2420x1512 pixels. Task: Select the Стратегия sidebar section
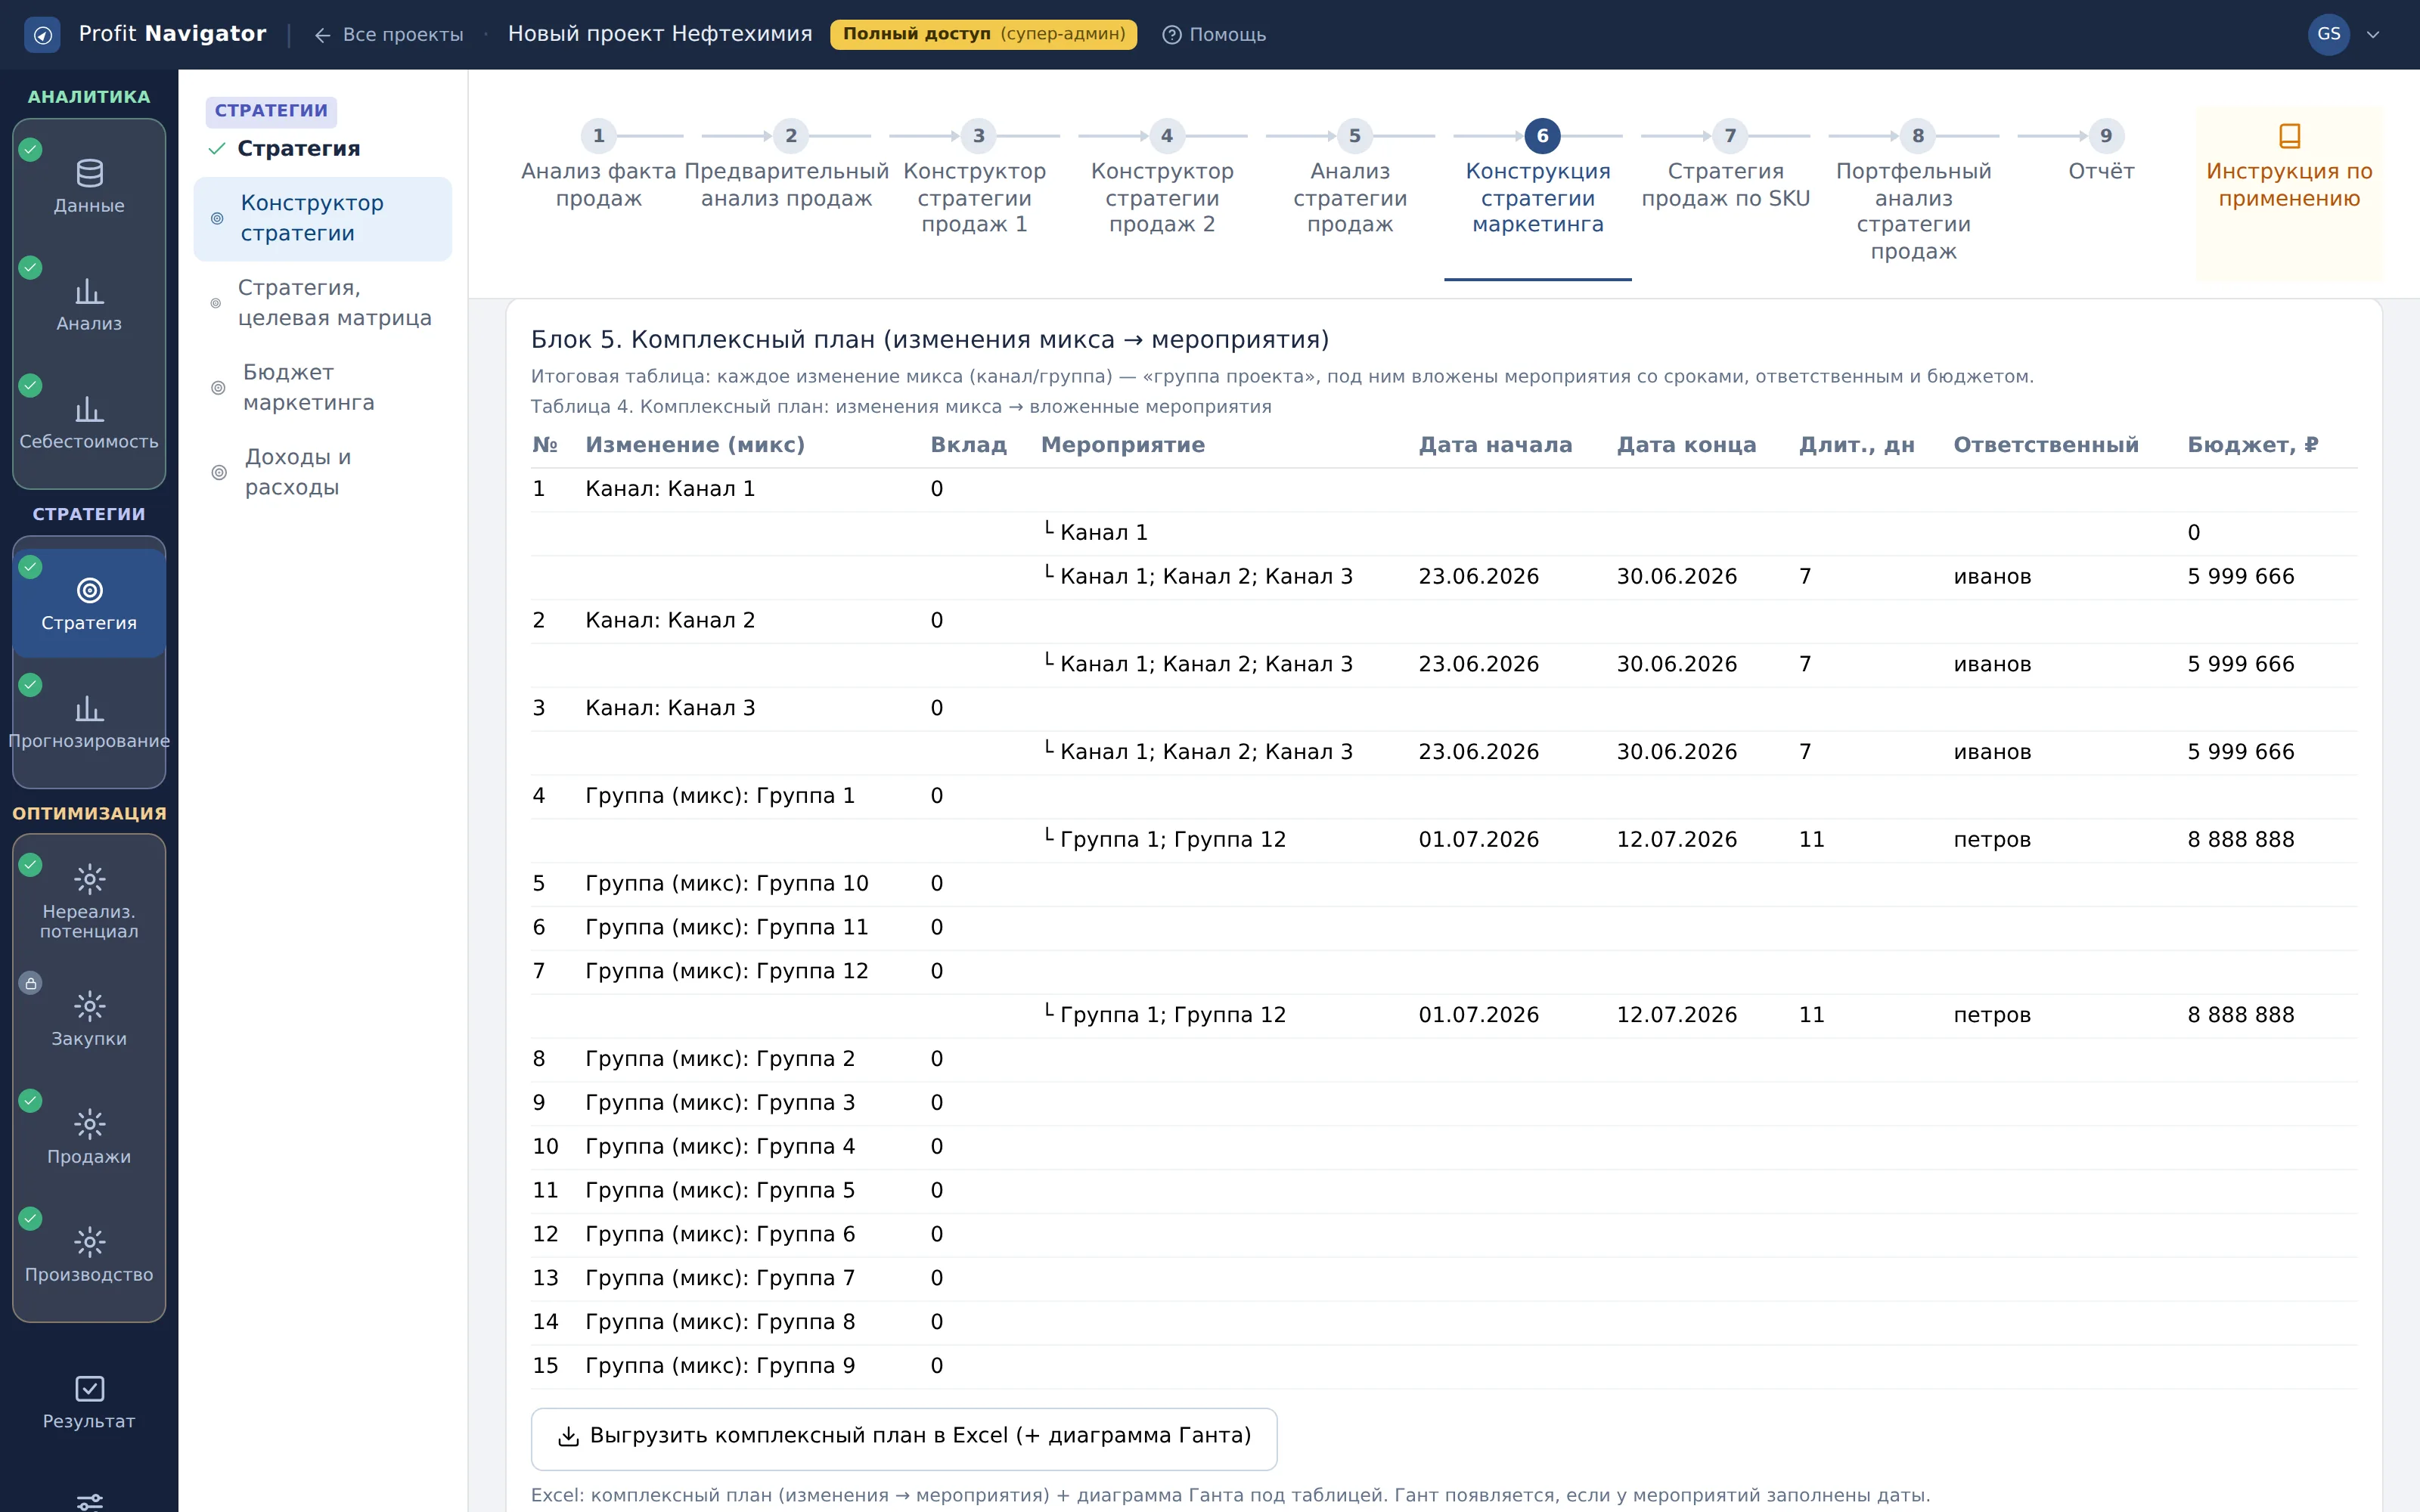(89, 603)
